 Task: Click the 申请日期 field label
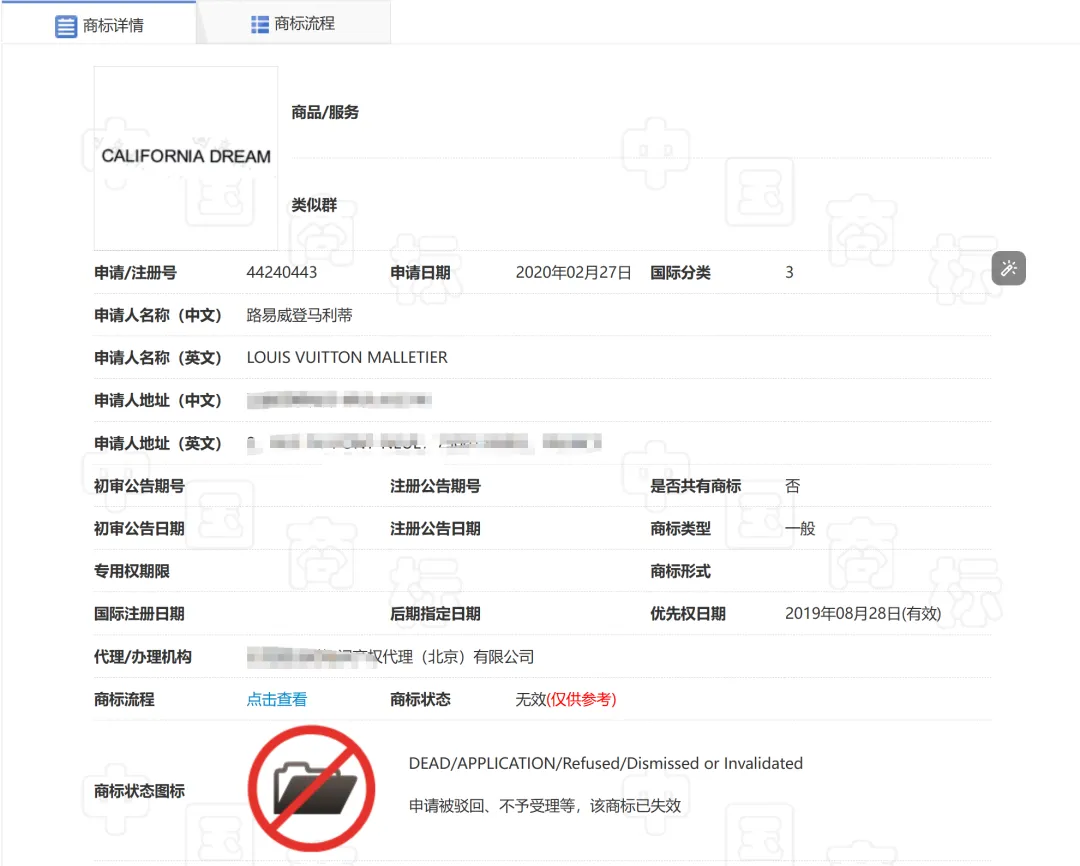coord(420,273)
